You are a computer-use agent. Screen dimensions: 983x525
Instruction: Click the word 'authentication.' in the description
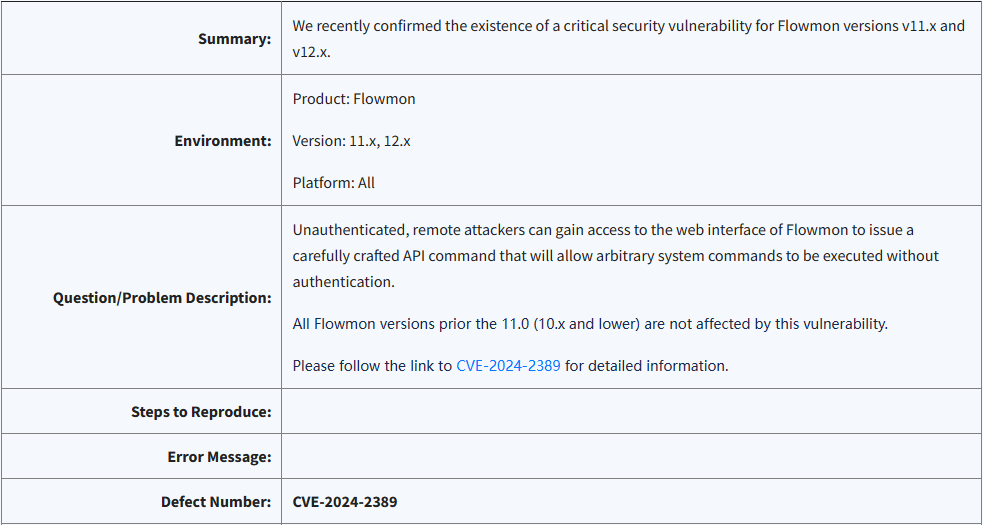tap(344, 282)
